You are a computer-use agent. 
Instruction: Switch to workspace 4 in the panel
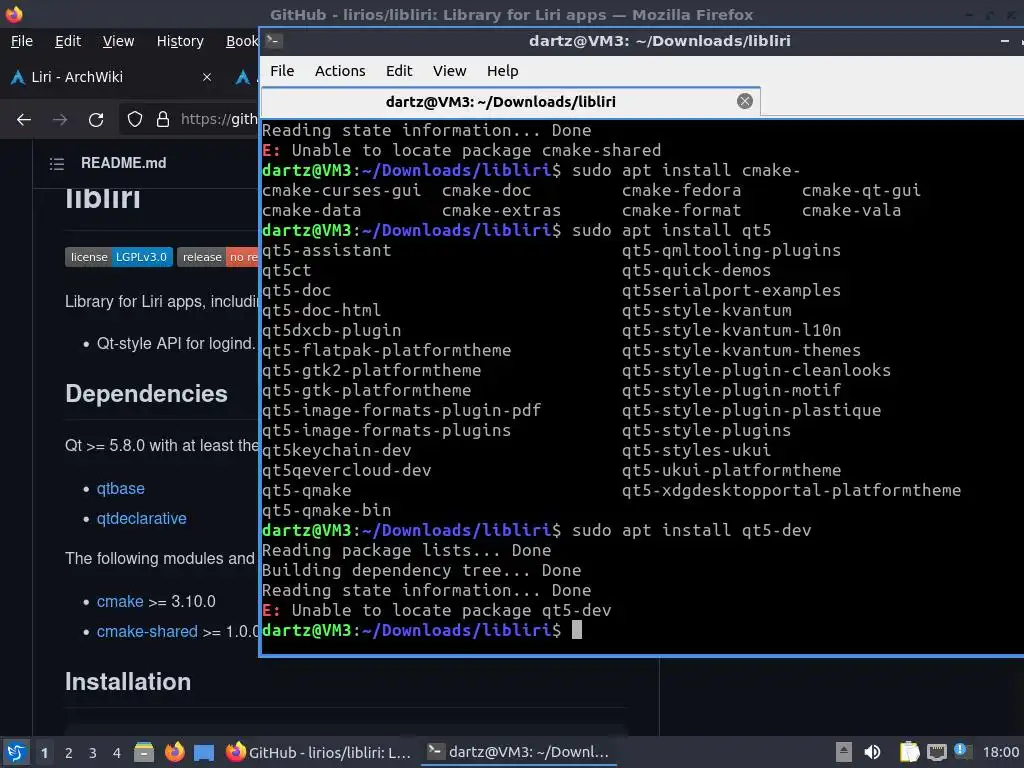click(x=117, y=753)
